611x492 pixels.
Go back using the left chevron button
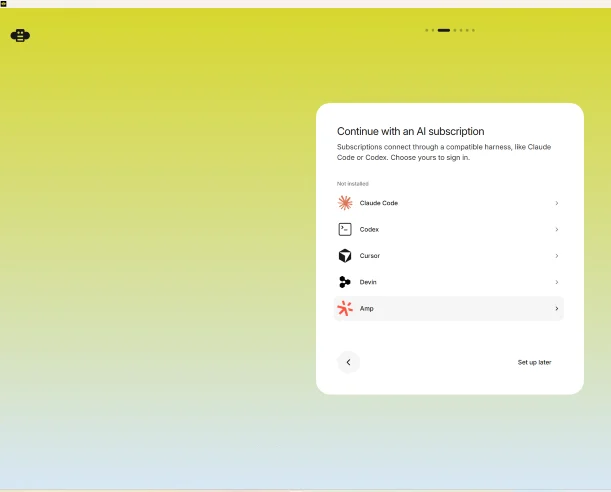click(x=348, y=362)
